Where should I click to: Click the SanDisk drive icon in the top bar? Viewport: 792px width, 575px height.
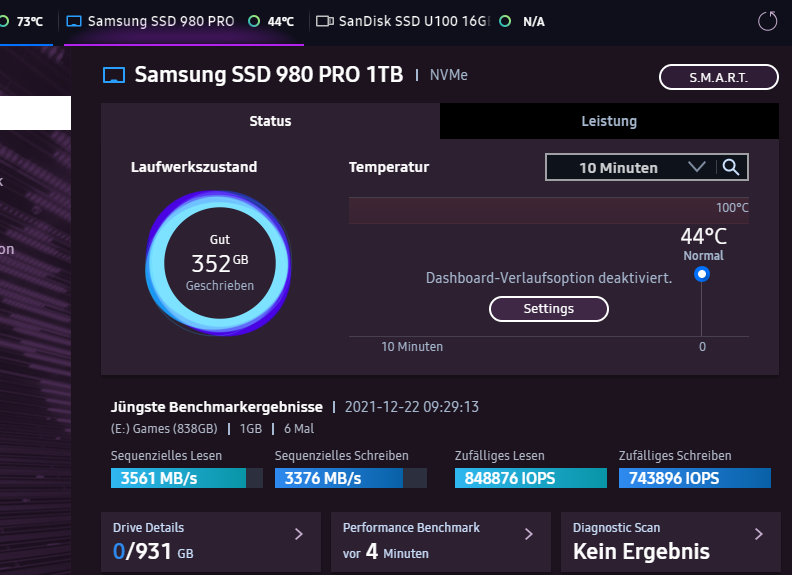click(x=325, y=21)
